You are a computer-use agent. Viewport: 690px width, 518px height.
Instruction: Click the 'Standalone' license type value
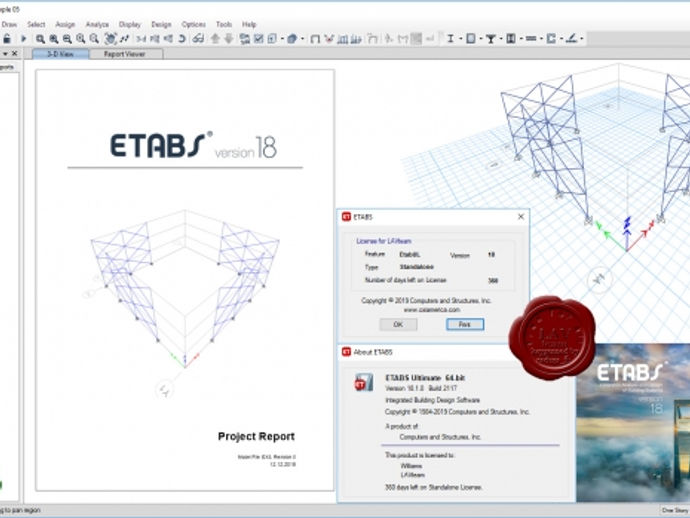tap(416, 267)
